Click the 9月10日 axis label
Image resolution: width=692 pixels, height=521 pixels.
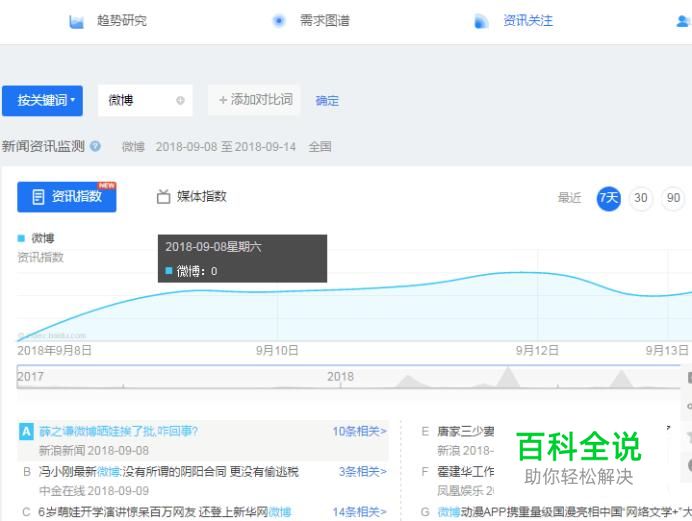tap(277, 350)
